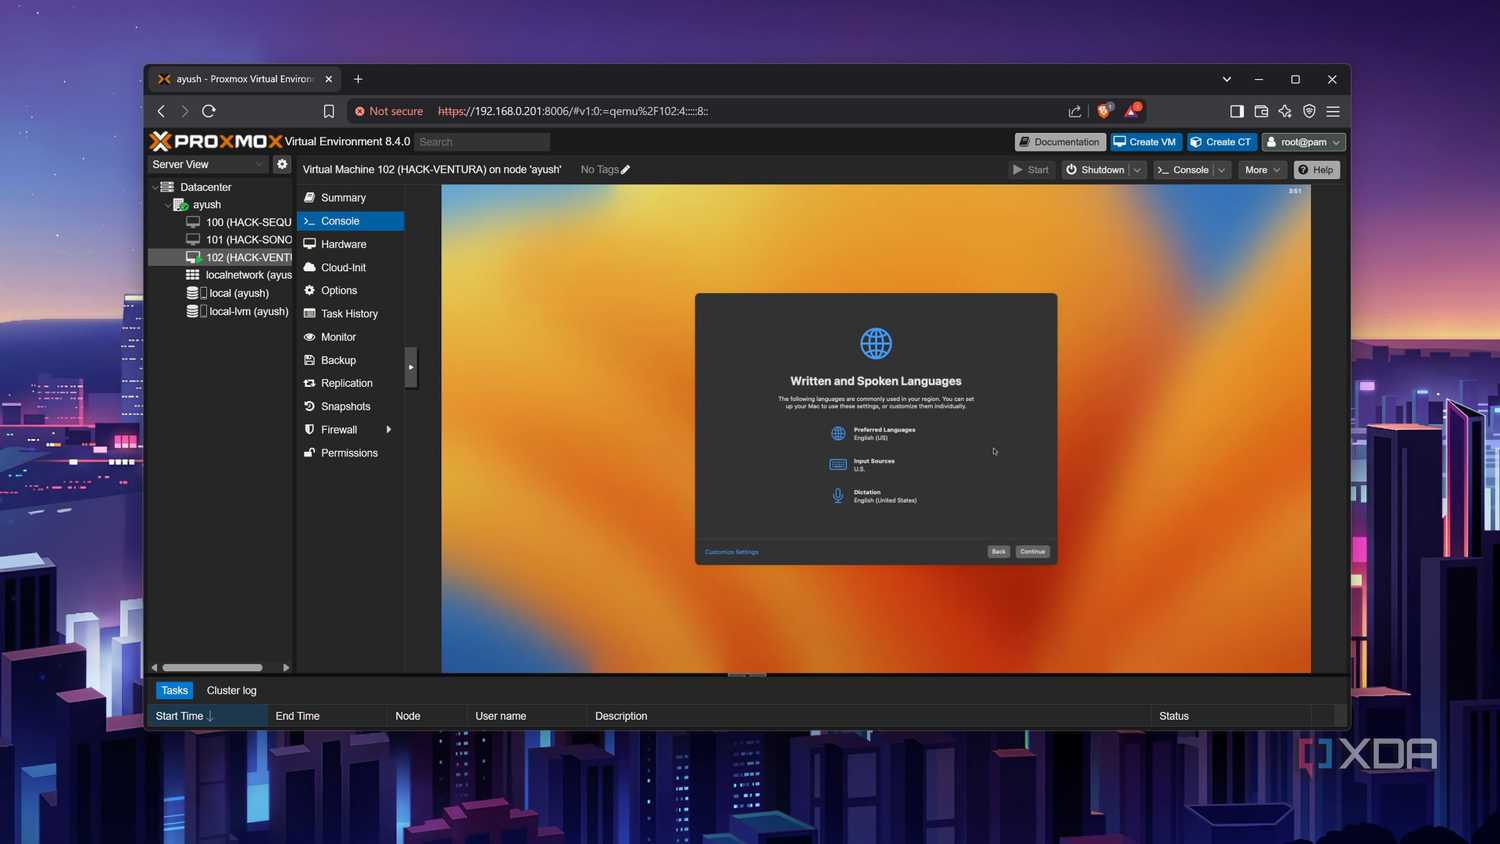Click the bookmark icon in address bar
1500x844 pixels.
click(x=328, y=111)
